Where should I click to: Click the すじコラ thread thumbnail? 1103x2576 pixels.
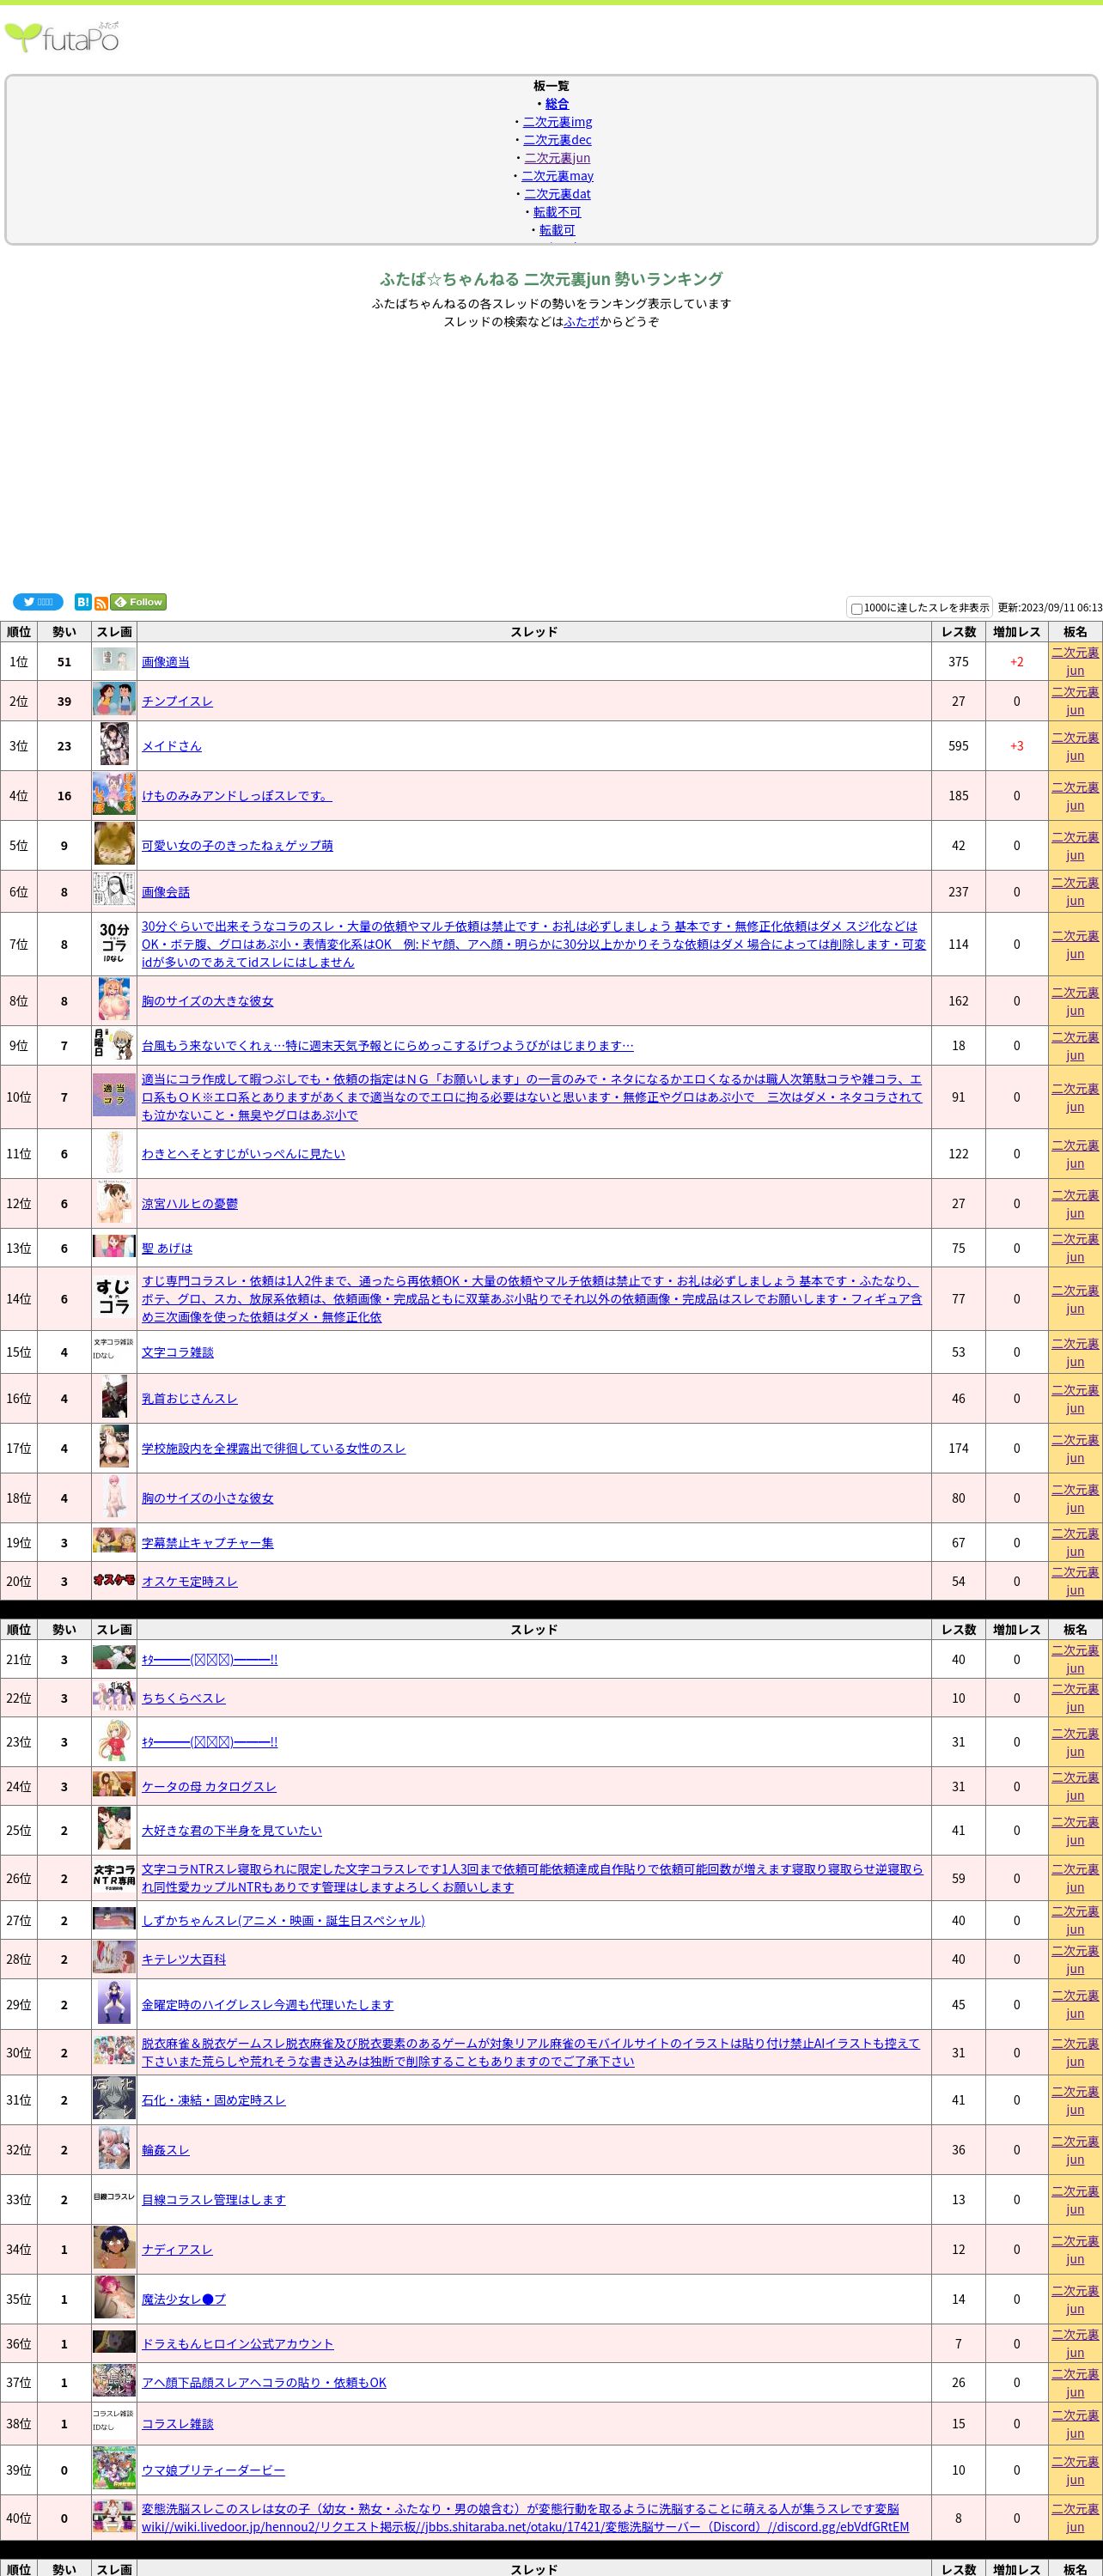point(114,1298)
